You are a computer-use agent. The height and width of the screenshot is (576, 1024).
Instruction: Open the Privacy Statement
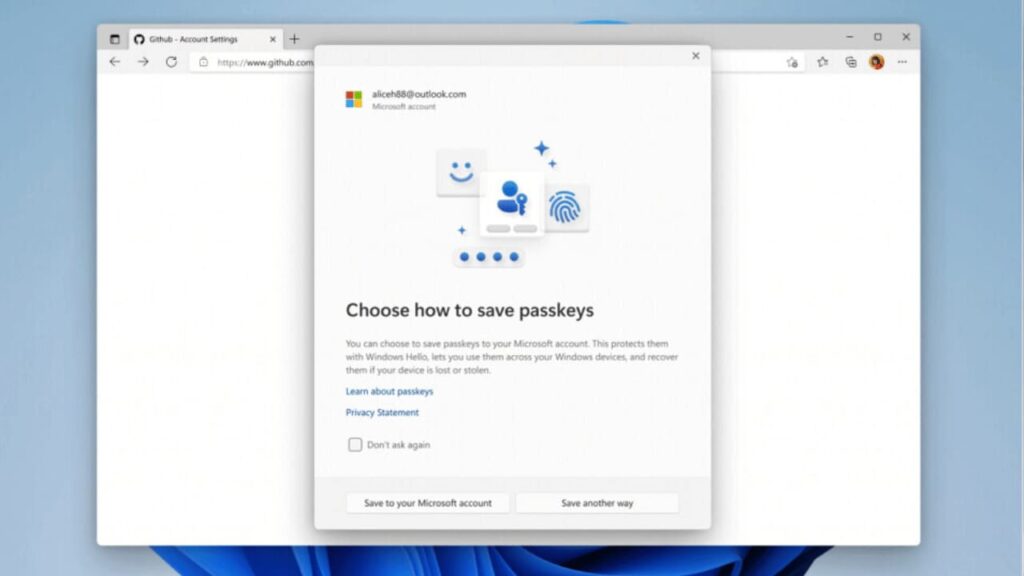[382, 412]
